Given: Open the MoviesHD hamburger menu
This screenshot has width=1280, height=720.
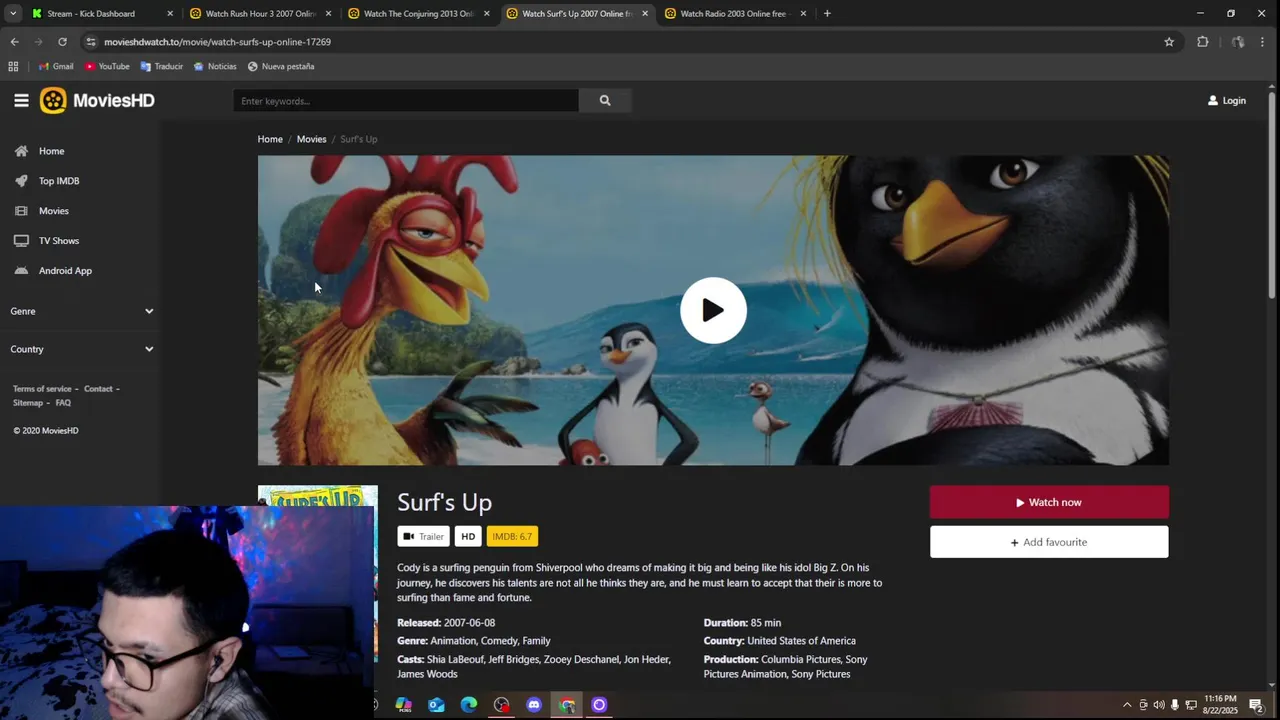Looking at the screenshot, I should [21, 100].
